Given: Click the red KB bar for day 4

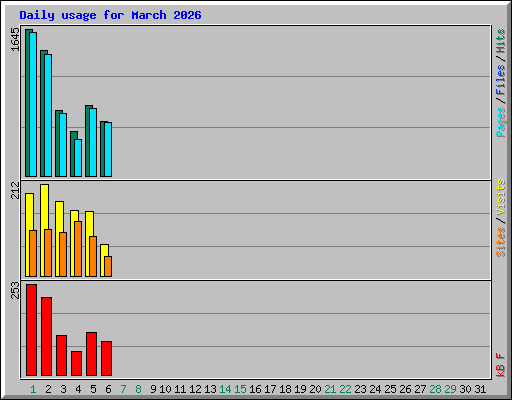Looking at the screenshot, I should pyautogui.click(x=76, y=364).
